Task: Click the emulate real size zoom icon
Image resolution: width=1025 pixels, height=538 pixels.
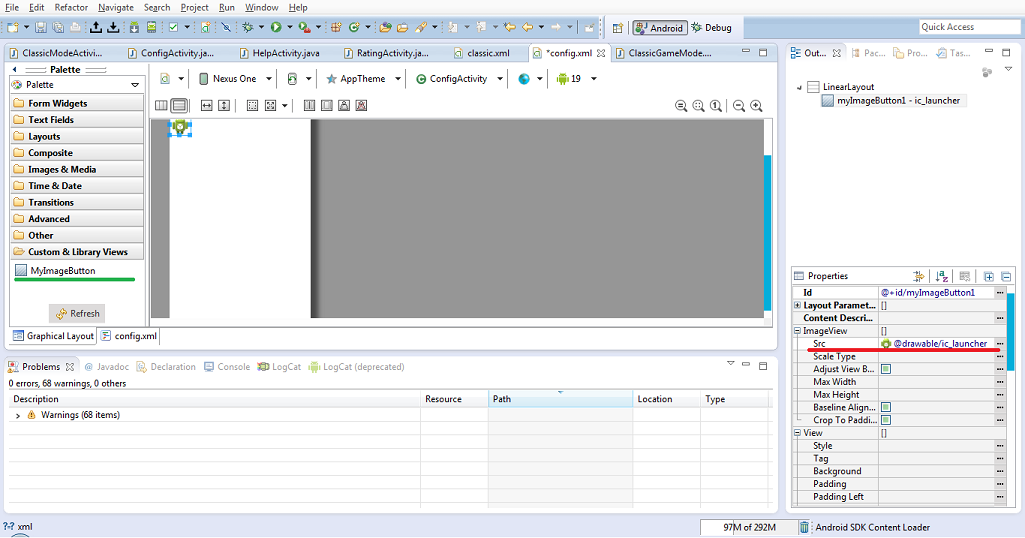Action: (x=681, y=106)
